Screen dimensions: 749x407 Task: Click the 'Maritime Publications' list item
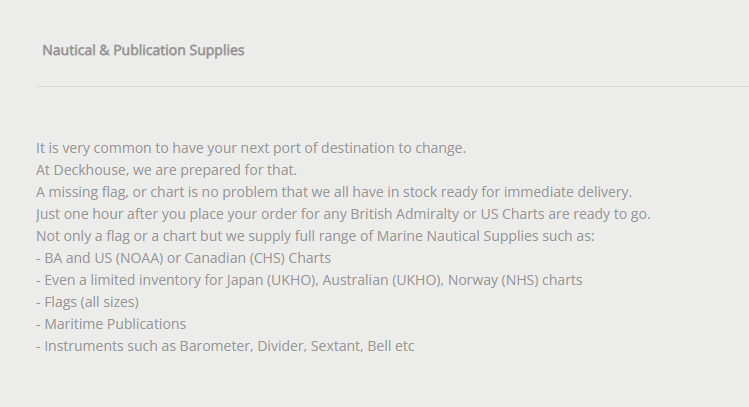(115, 324)
